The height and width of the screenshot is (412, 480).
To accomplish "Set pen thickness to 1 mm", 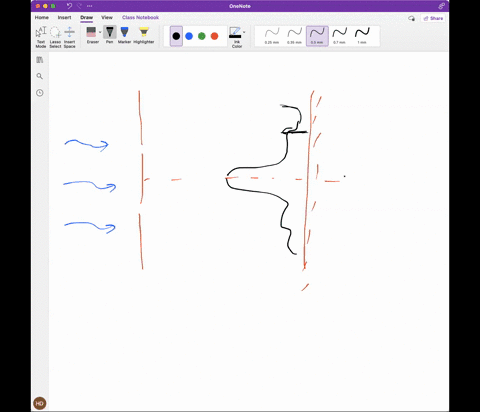I will pyautogui.click(x=362, y=36).
